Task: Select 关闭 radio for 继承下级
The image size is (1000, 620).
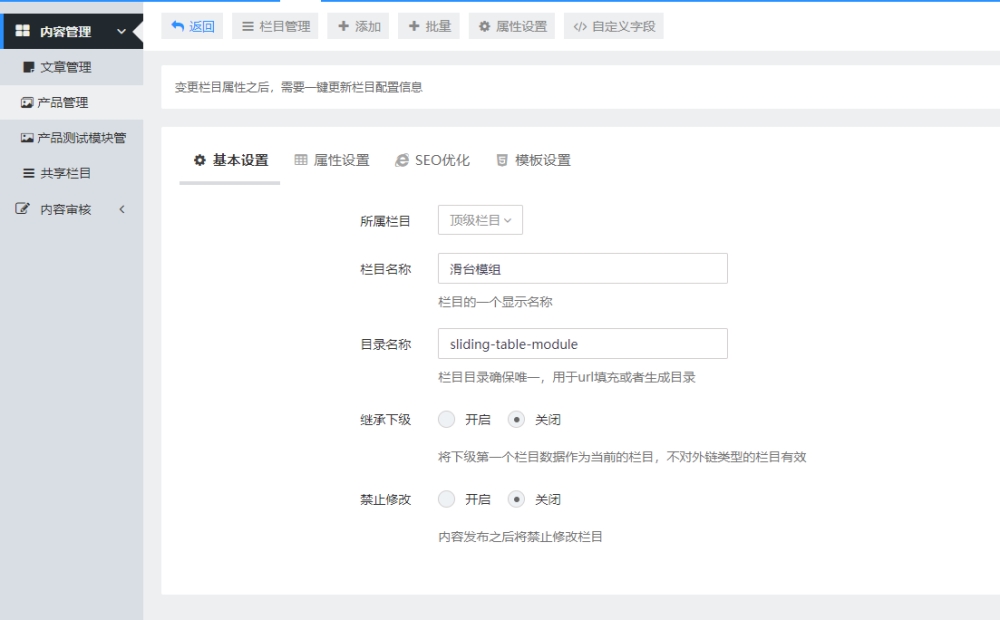Action: pos(517,419)
